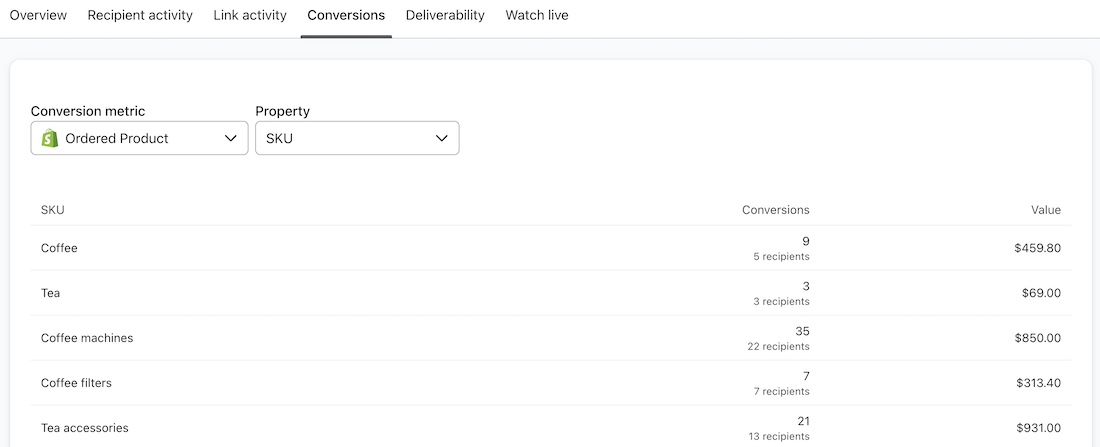Screen dimensions: 1100x447
Task: Click the Shopify bag icon
Action: [x=49, y=139]
